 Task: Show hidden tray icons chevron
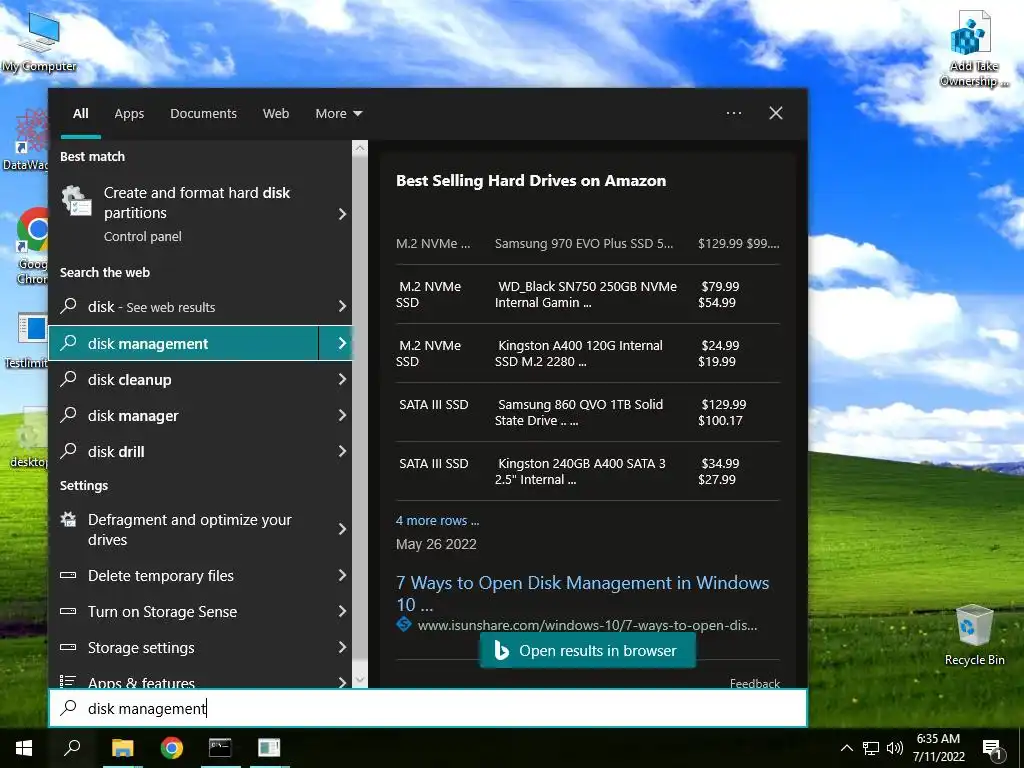tap(846, 748)
